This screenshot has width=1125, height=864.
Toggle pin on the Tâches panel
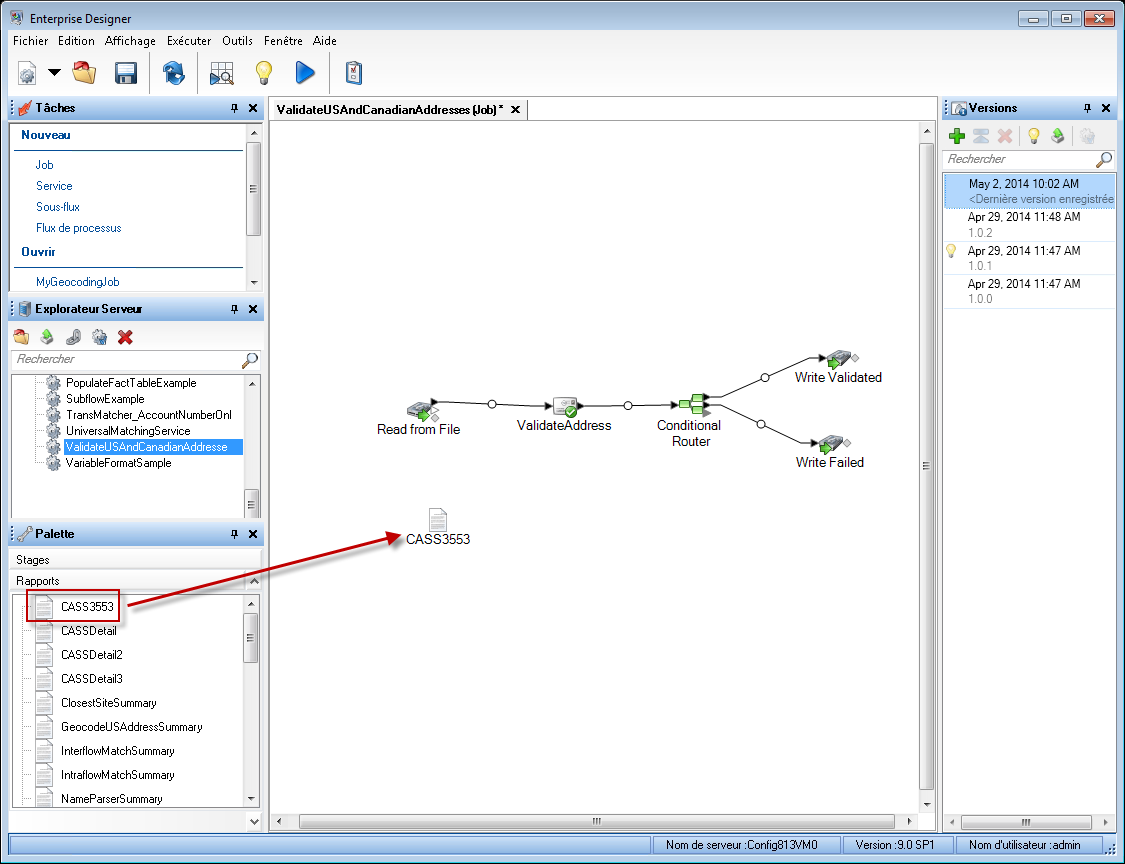(x=234, y=108)
